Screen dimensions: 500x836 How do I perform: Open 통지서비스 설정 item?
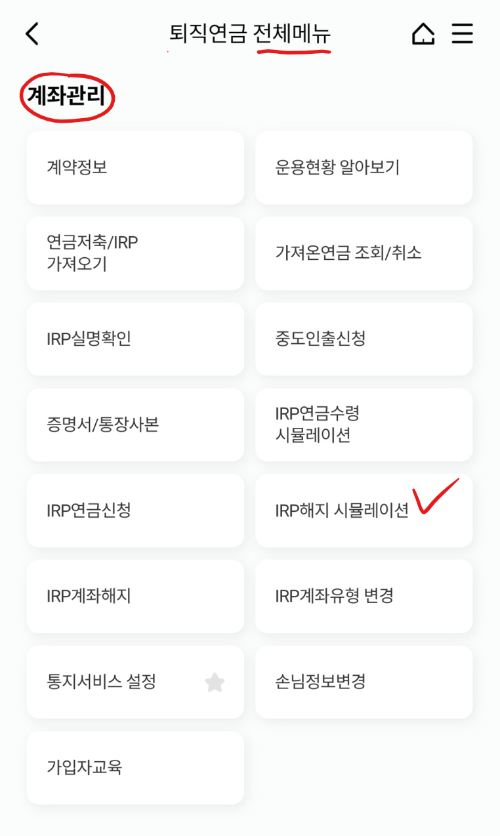[135, 682]
